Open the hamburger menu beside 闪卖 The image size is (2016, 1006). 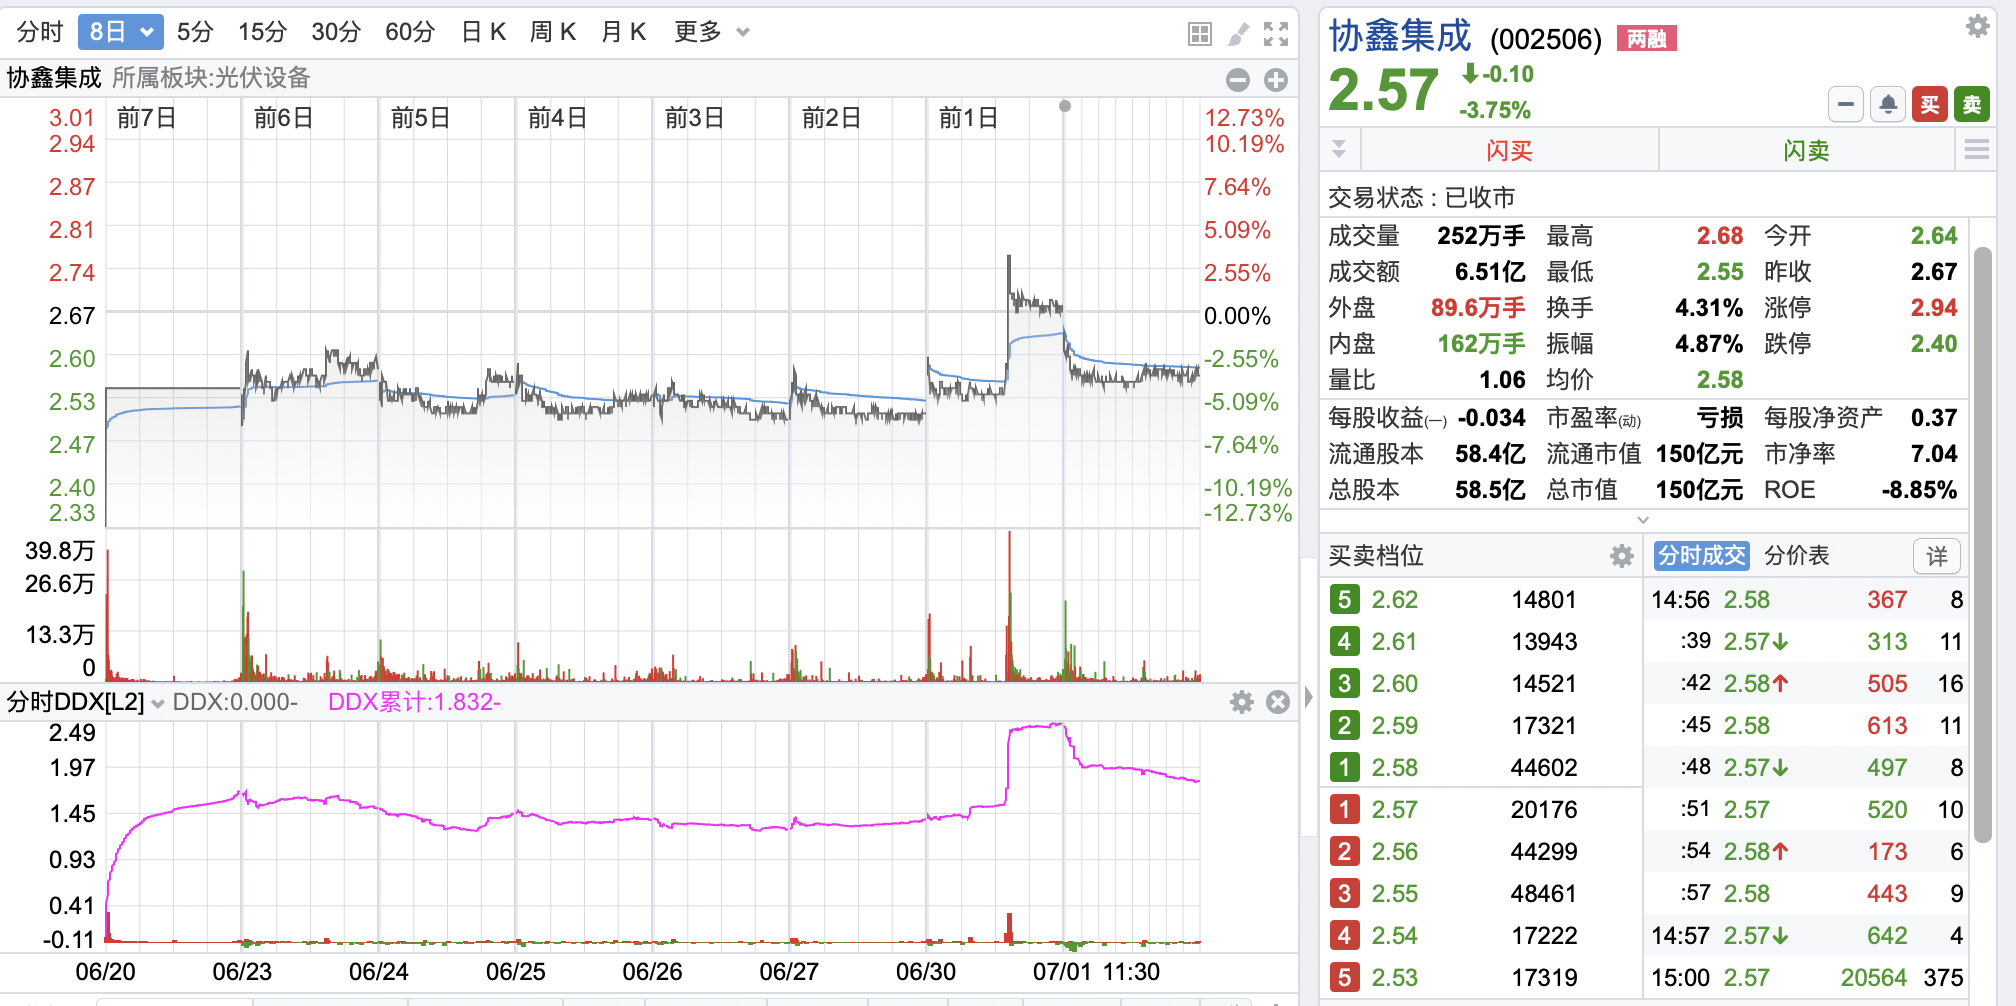coord(1976,150)
